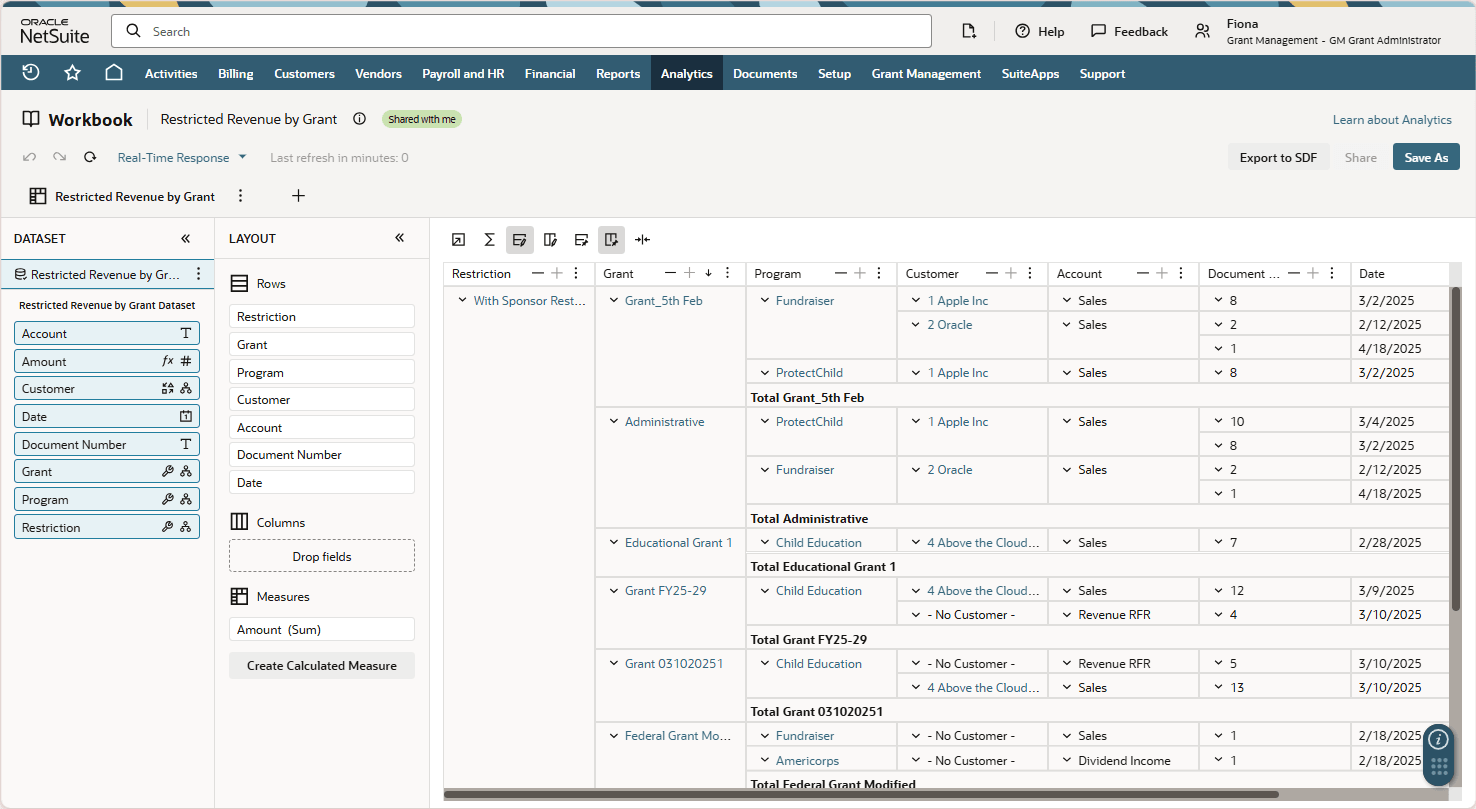Click the Export to SDF button
Screen dimensions: 1476x809
[x=1278, y=157]
